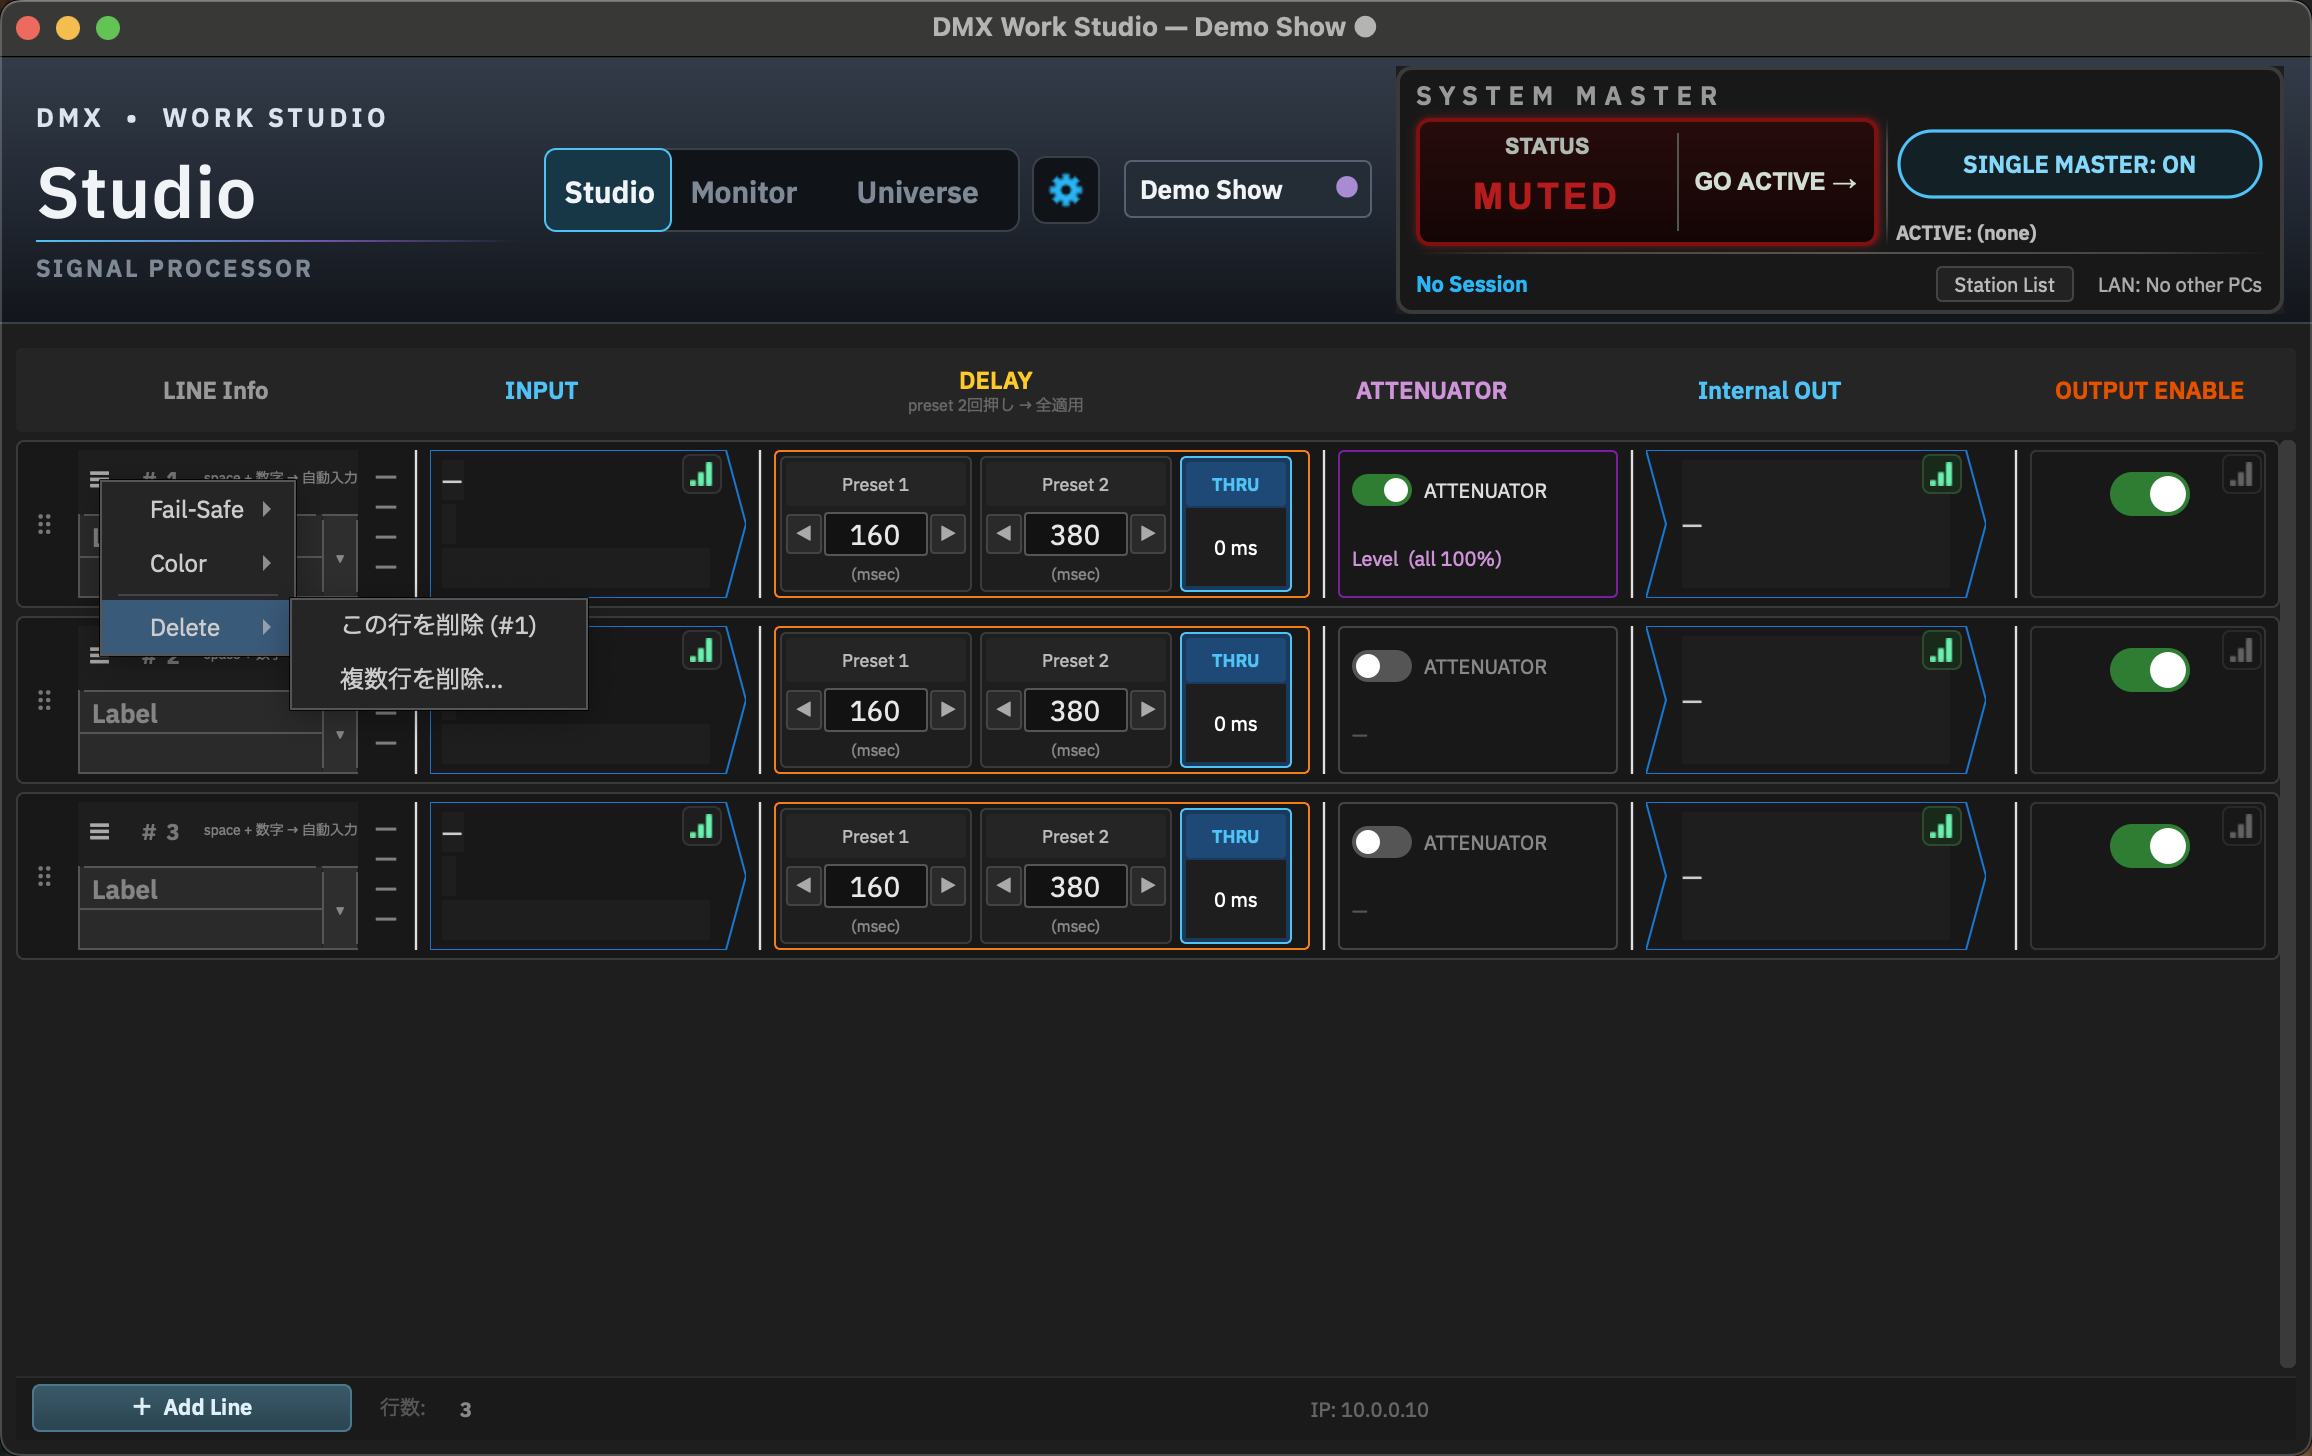2312x1456 pixels.
Task: Choose 複数行を削除... from submenu
Action: [x=439, y=679]
